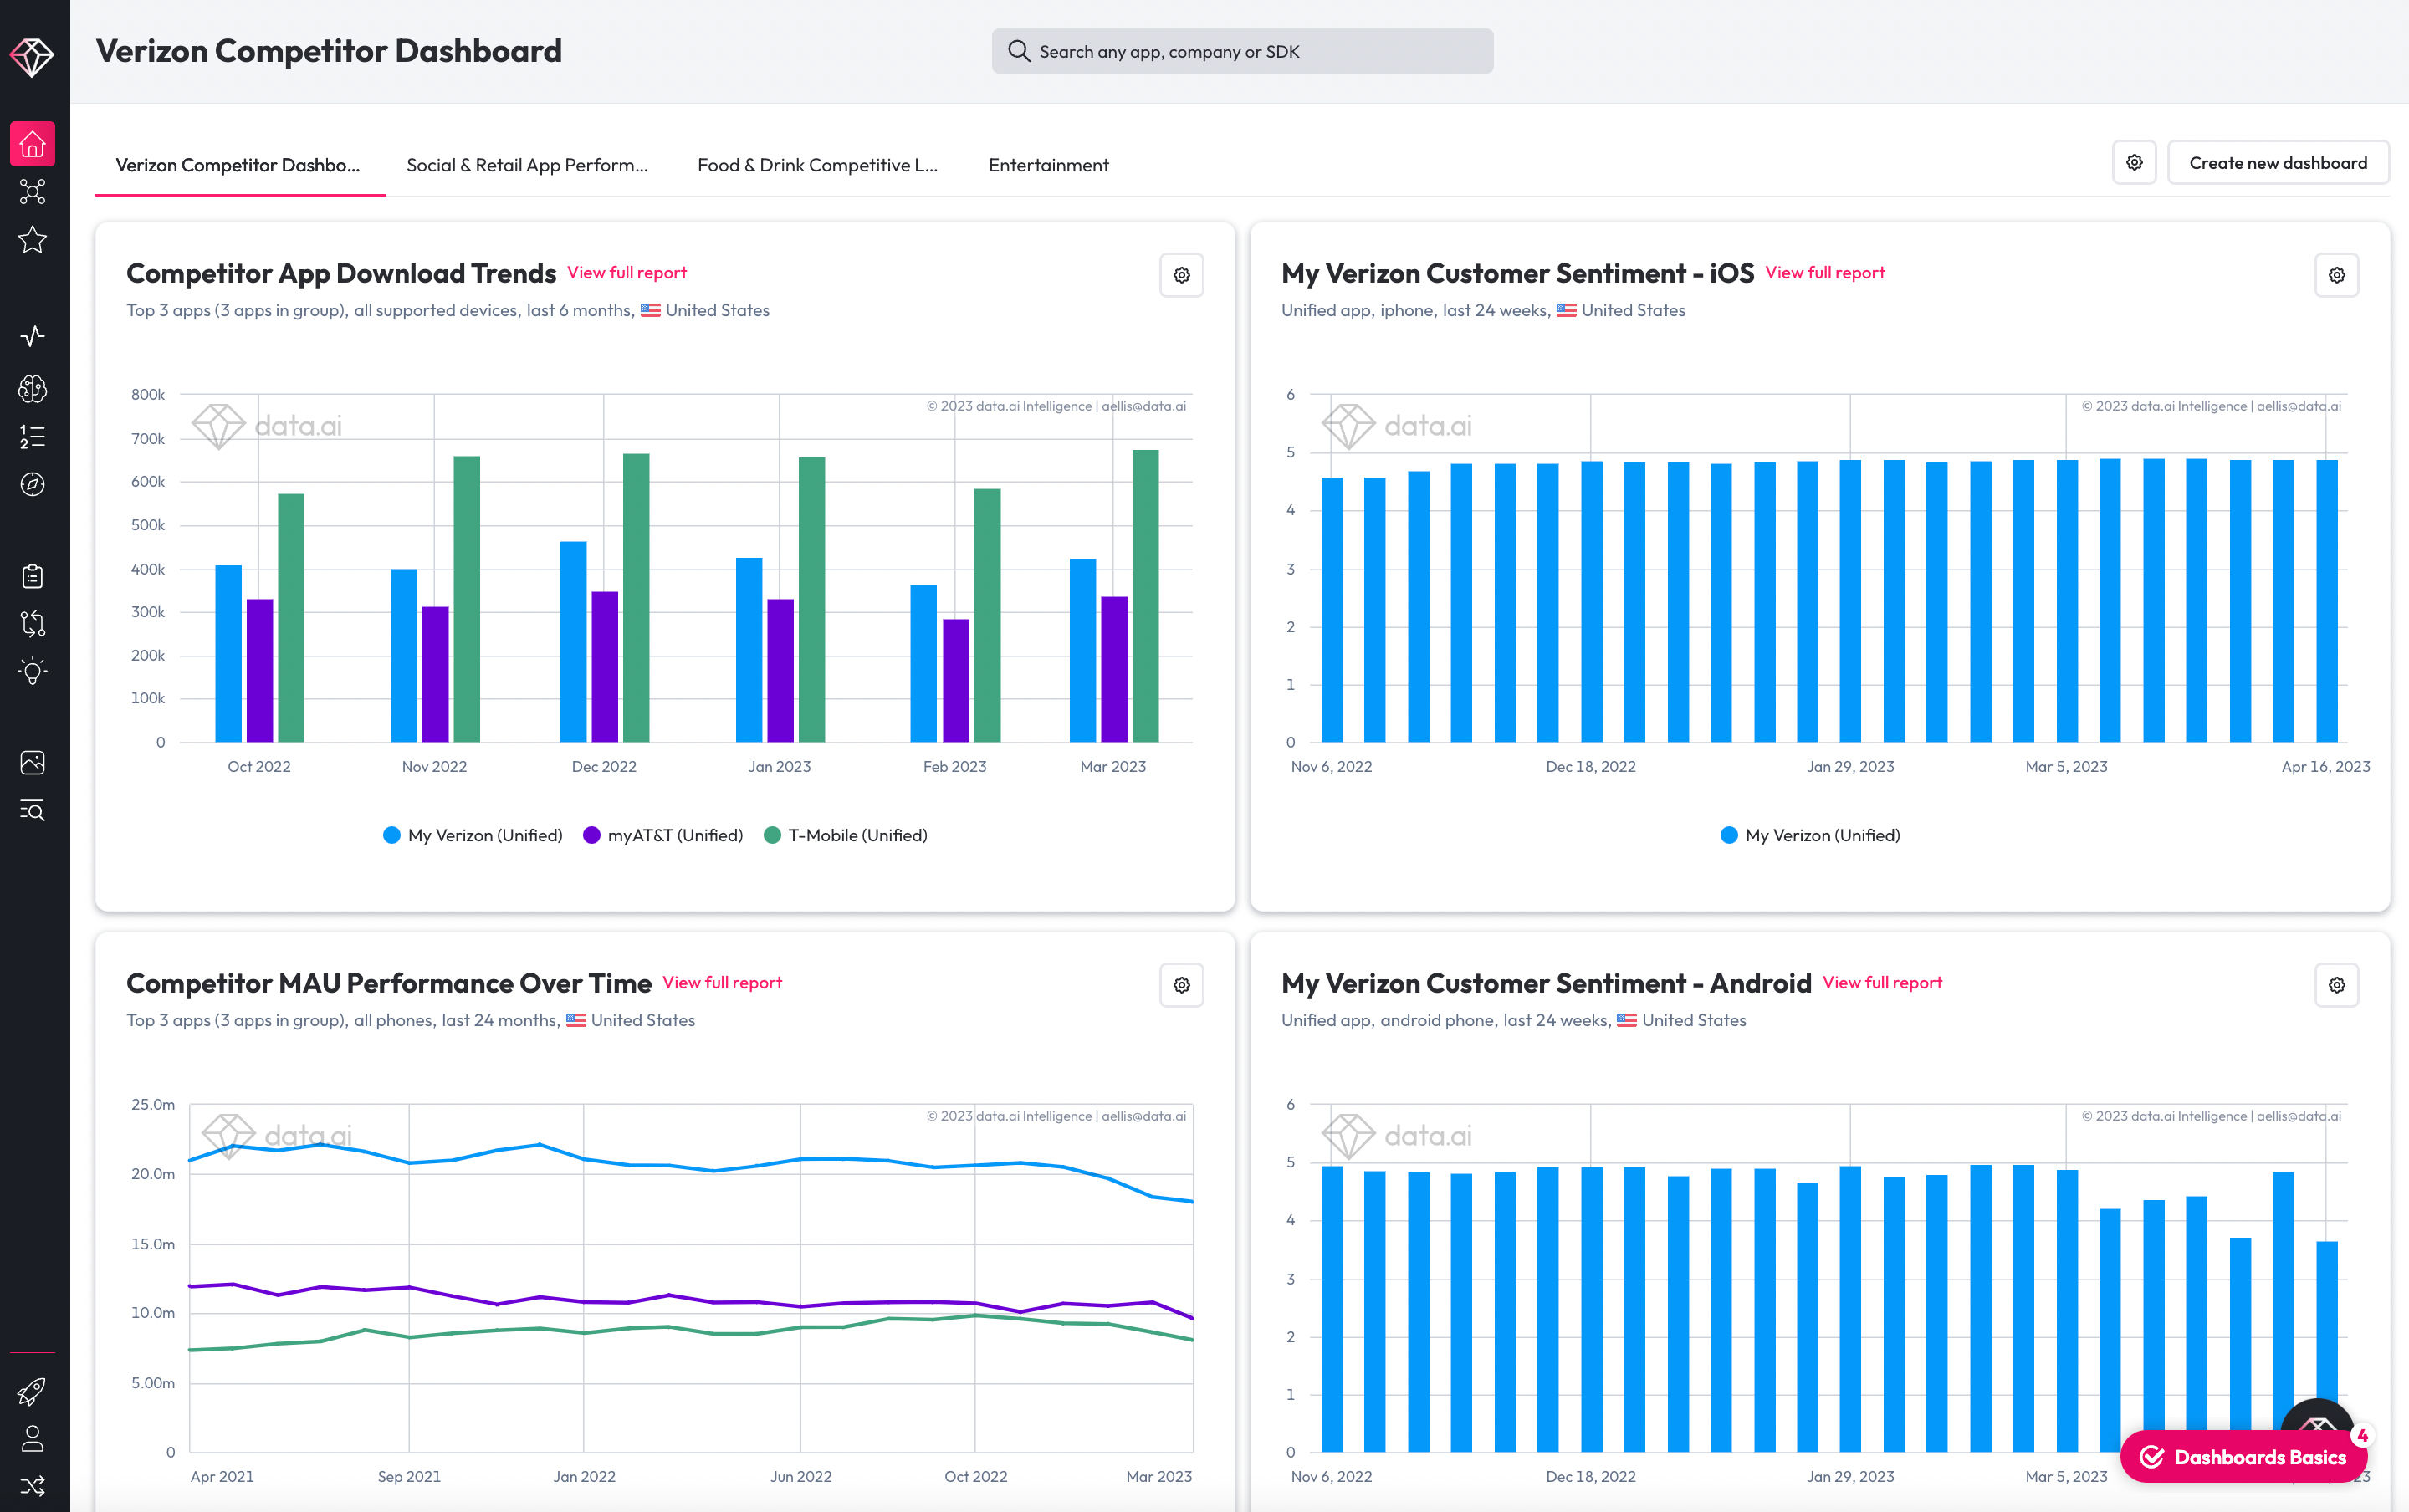Open the compass explore icon in the sidebar
This screenshot has width=2409, height=1512.
click(x=32, y=484)
